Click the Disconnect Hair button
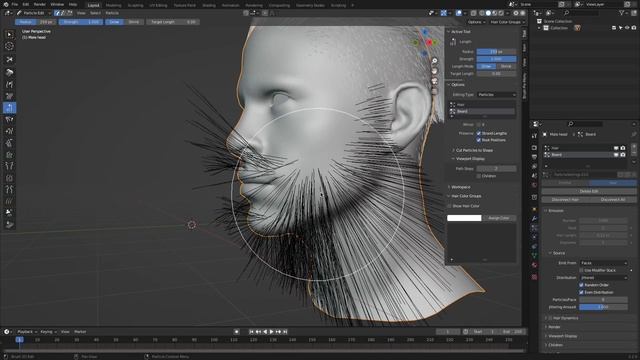Viewport: 640px width, 360px height. (x=565, y=200)
